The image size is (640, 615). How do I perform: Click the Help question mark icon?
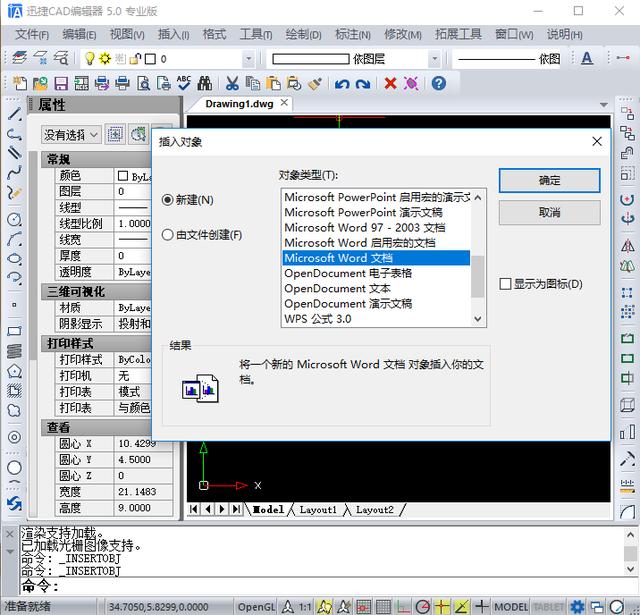438,84
